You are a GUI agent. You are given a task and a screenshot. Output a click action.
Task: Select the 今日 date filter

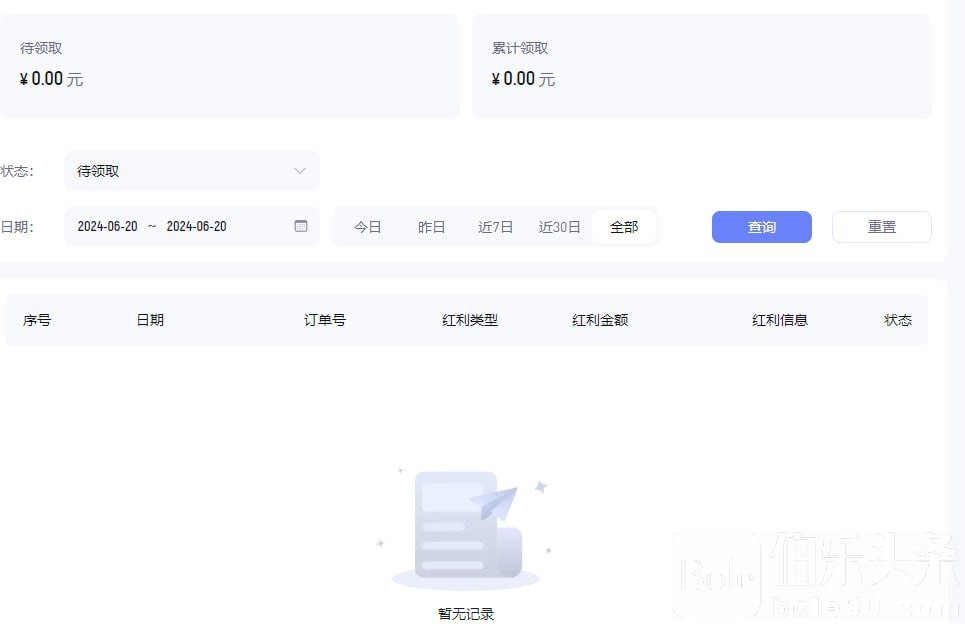pos(367,227)
